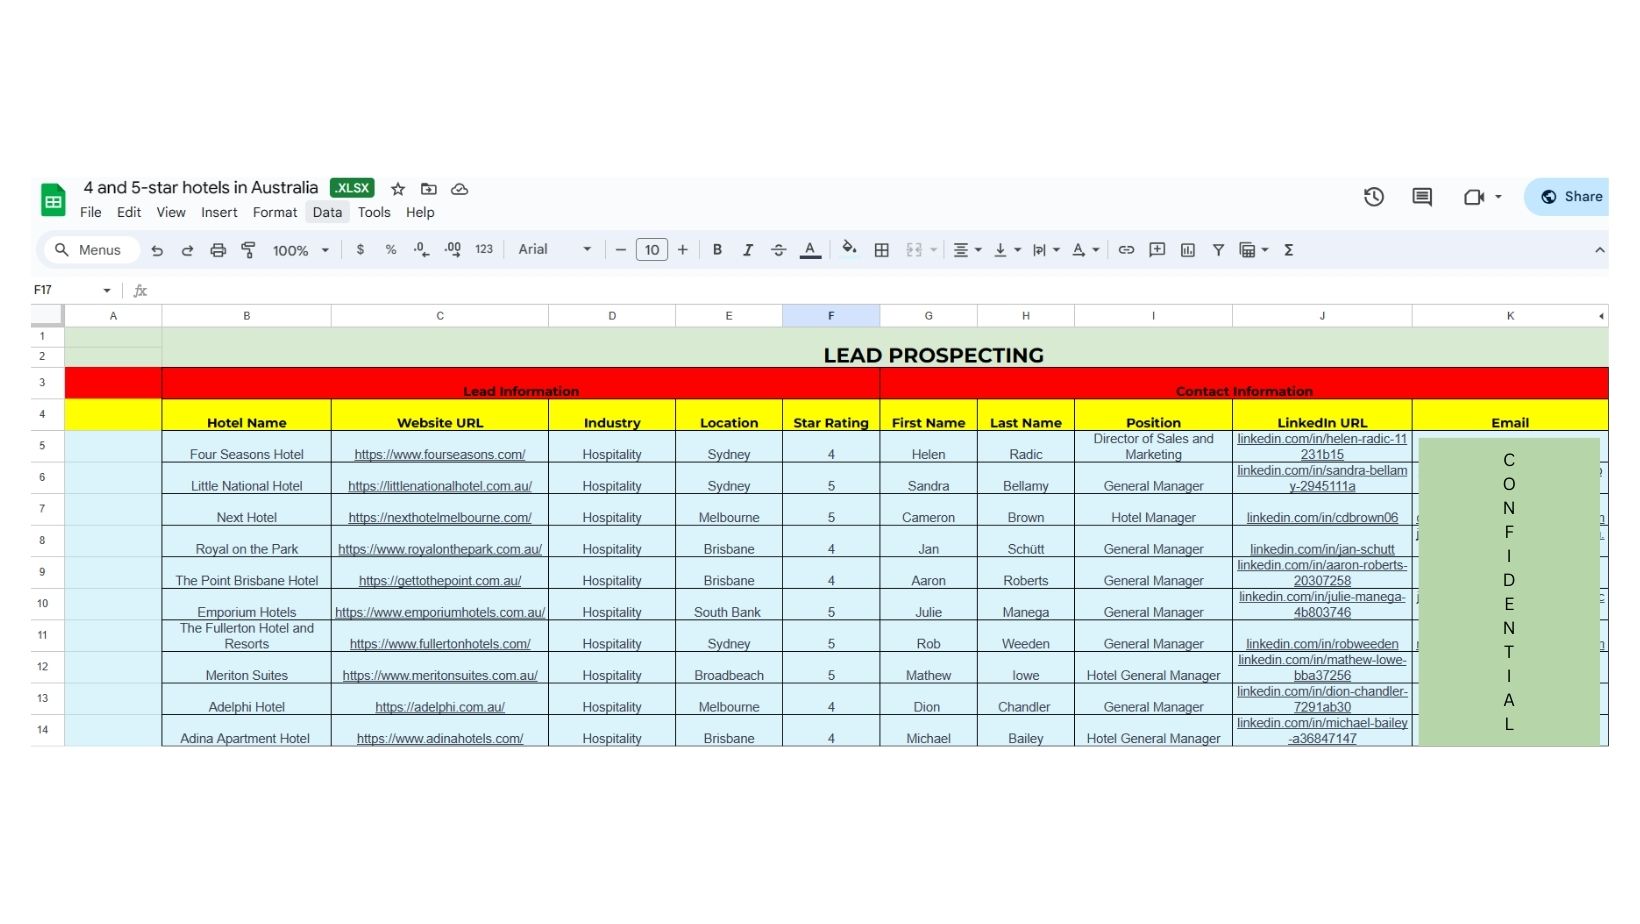Check the cloud document status icon
Image resolution: width=1640 pixels, height=924 pixels.
coord(460,189)
